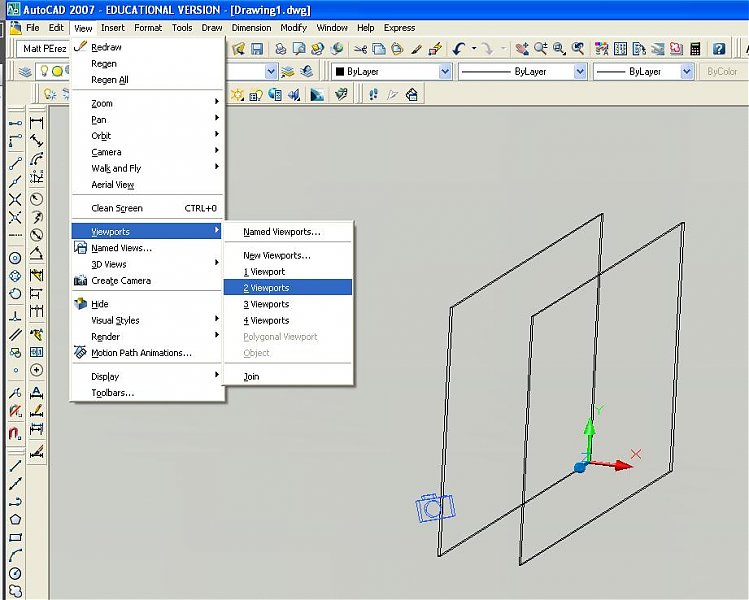Open the Linetype ByLayer dropdown
Viewport: 749px width, 600px height.
coord(522,72)
